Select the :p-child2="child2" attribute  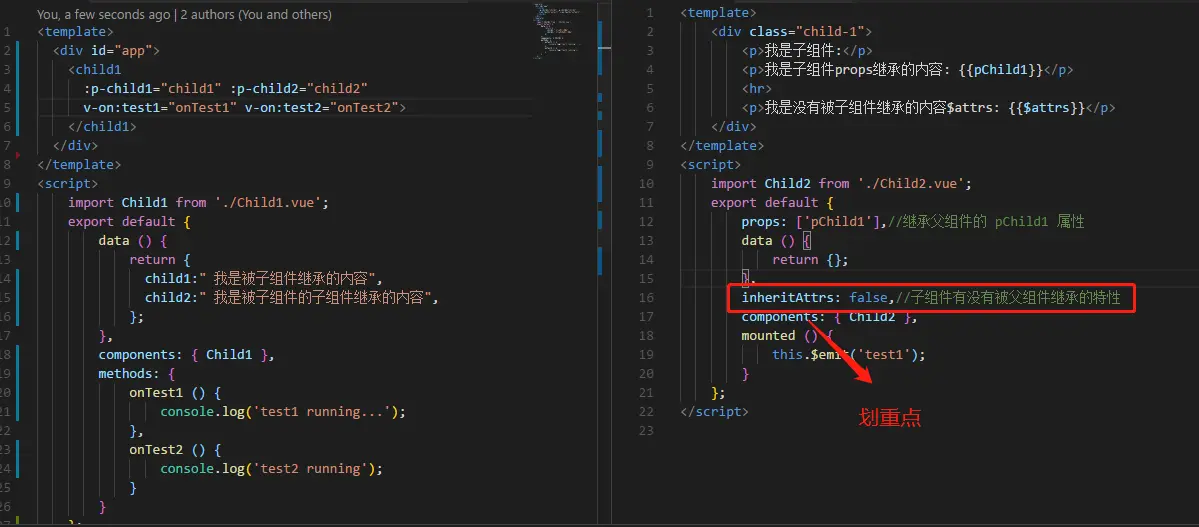point(299,89)
